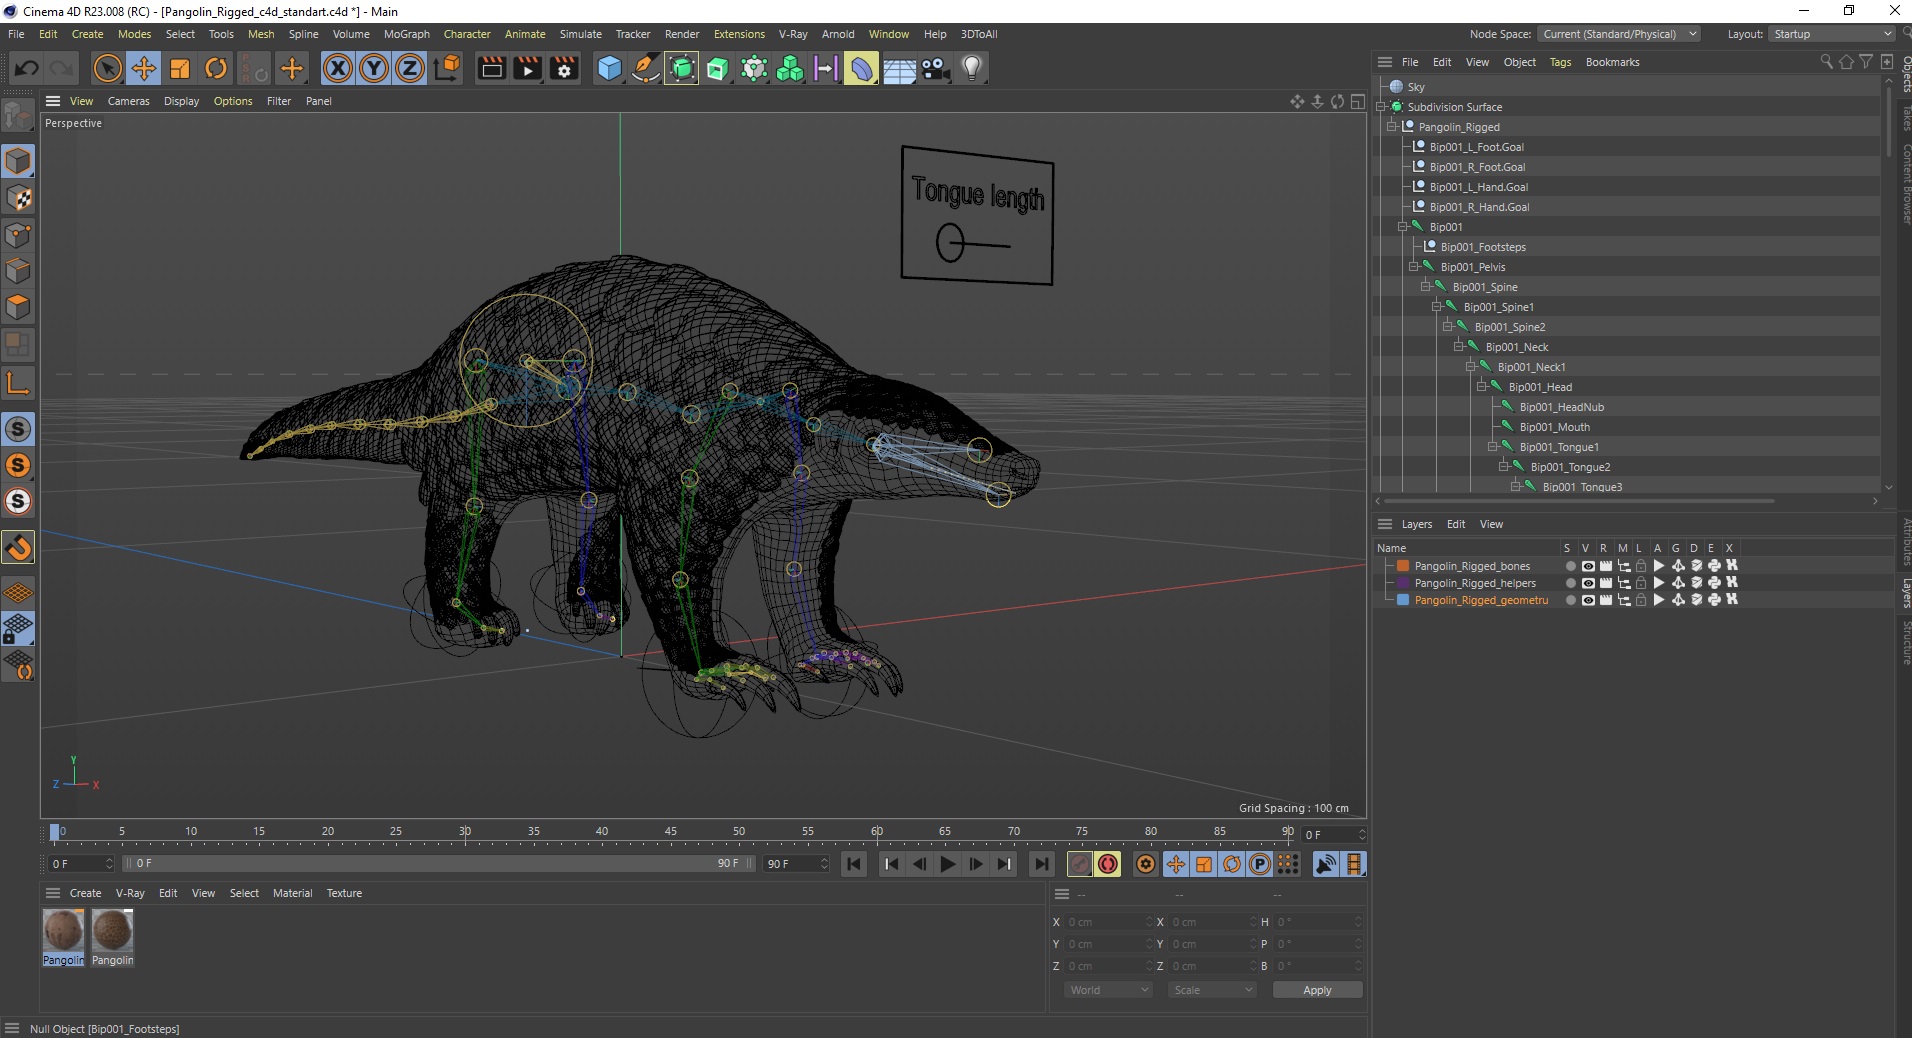Toggle Z axis lock
Viewport: 1912px width, 1038px height.
pos(410,68)
